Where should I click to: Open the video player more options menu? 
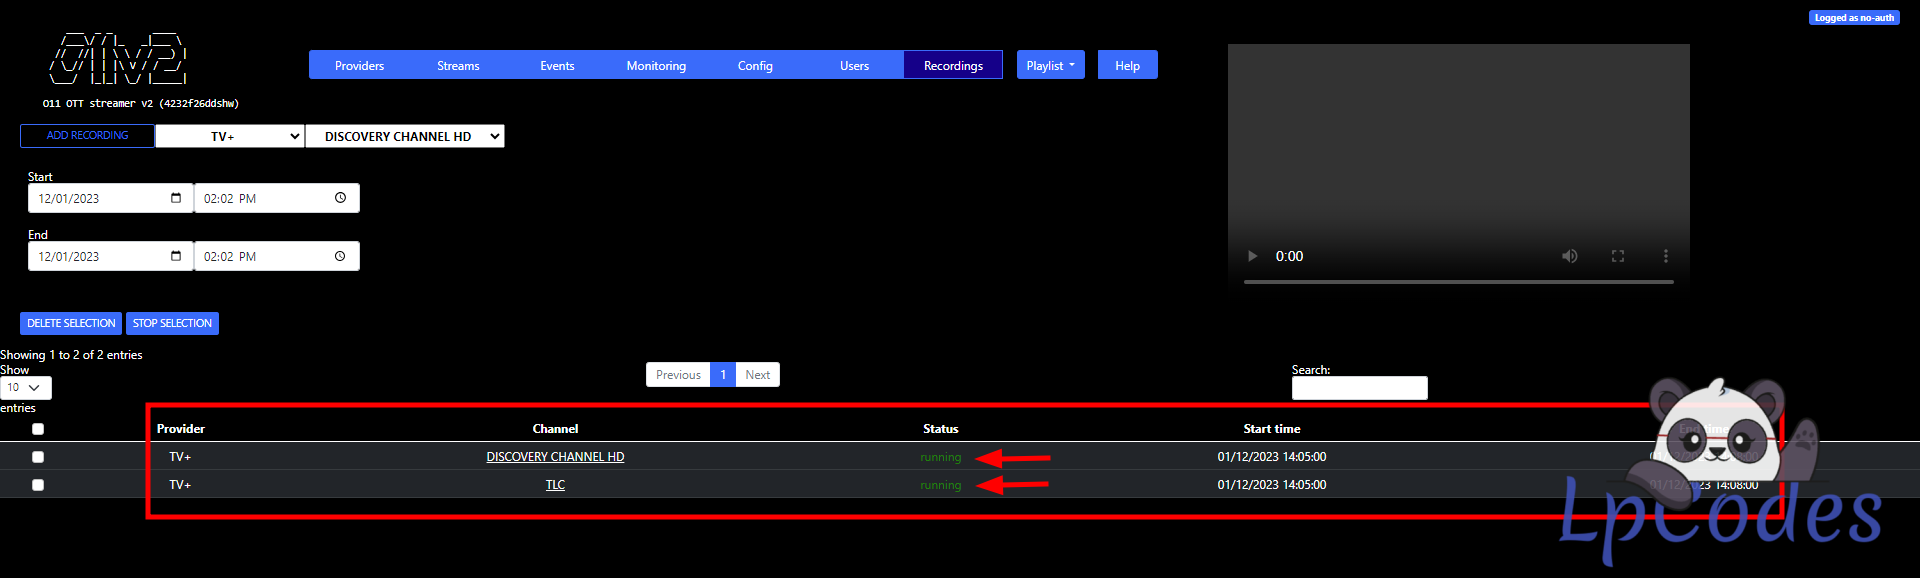(1665, 256)
